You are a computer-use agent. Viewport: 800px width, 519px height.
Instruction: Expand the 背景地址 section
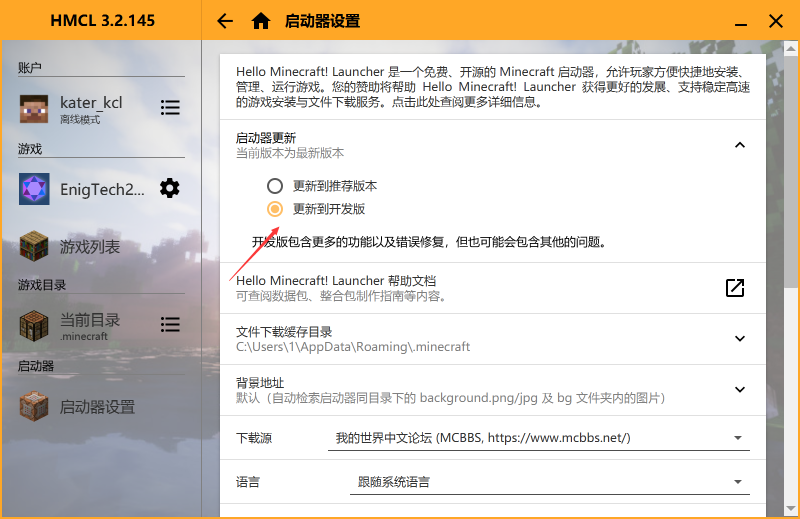point(740,390)
